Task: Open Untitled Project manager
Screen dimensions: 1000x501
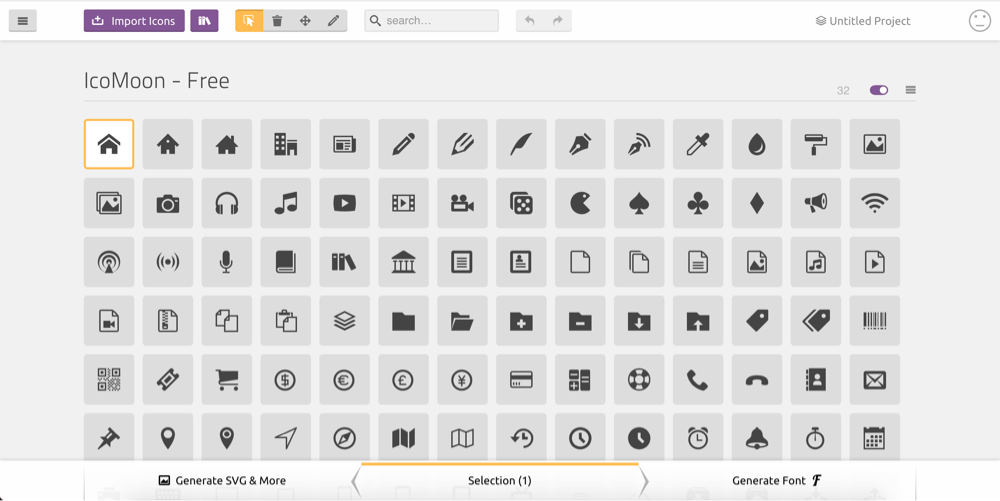Action: [863, 21]
